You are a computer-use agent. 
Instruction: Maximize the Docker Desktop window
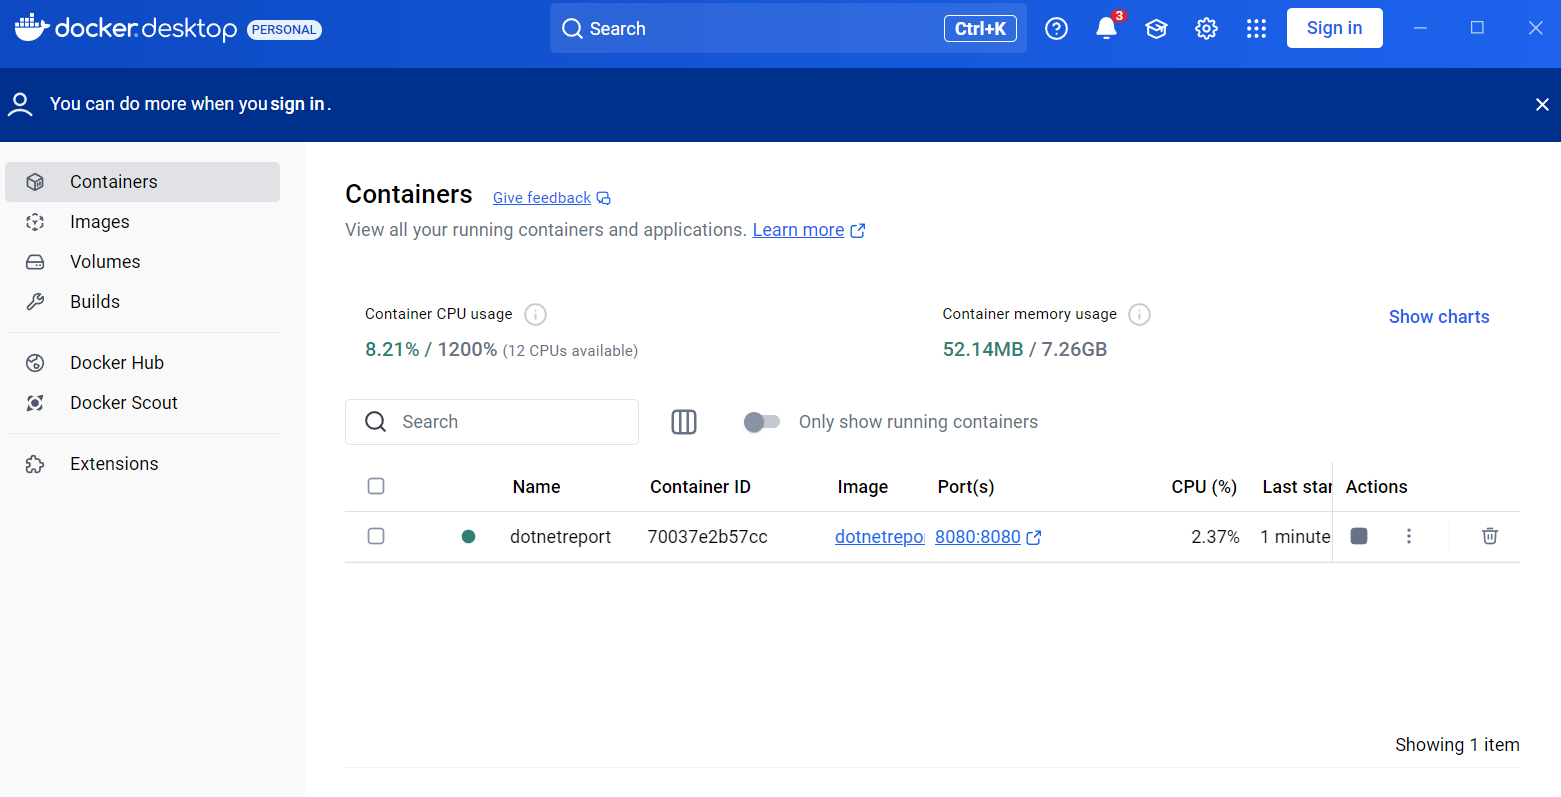point(1477,28)
